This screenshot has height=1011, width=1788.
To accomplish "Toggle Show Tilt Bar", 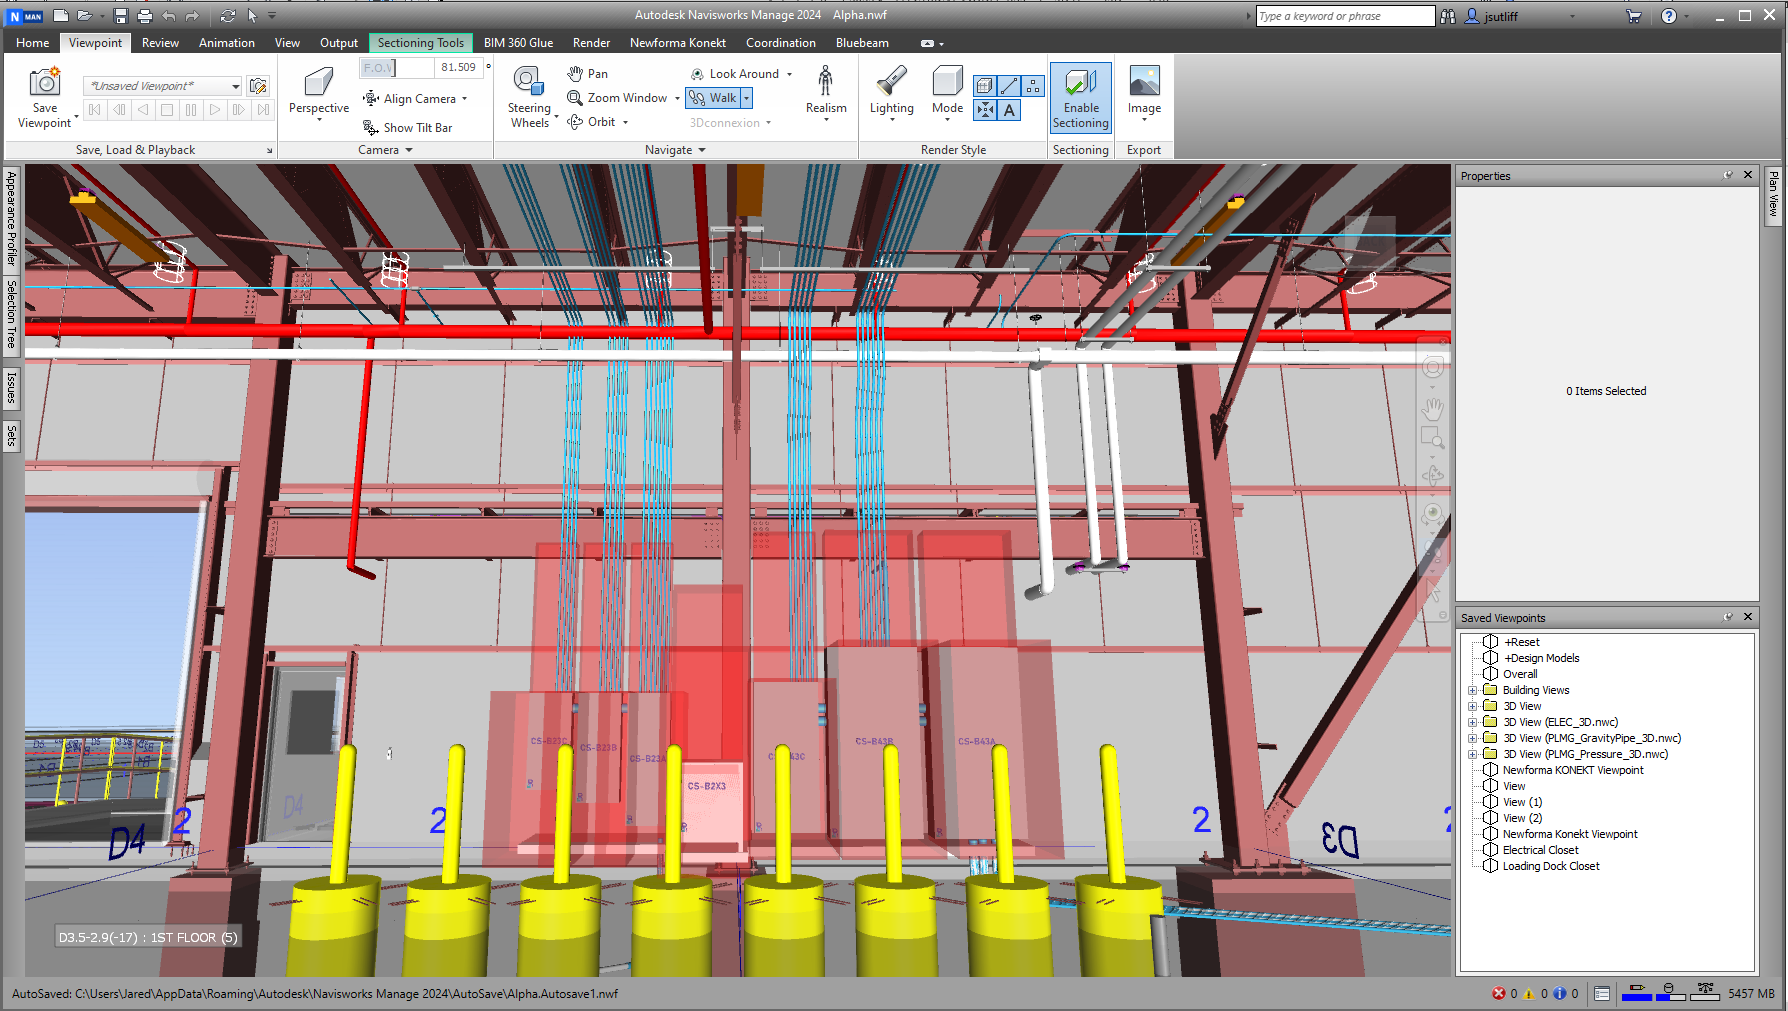I will (408, 128).
